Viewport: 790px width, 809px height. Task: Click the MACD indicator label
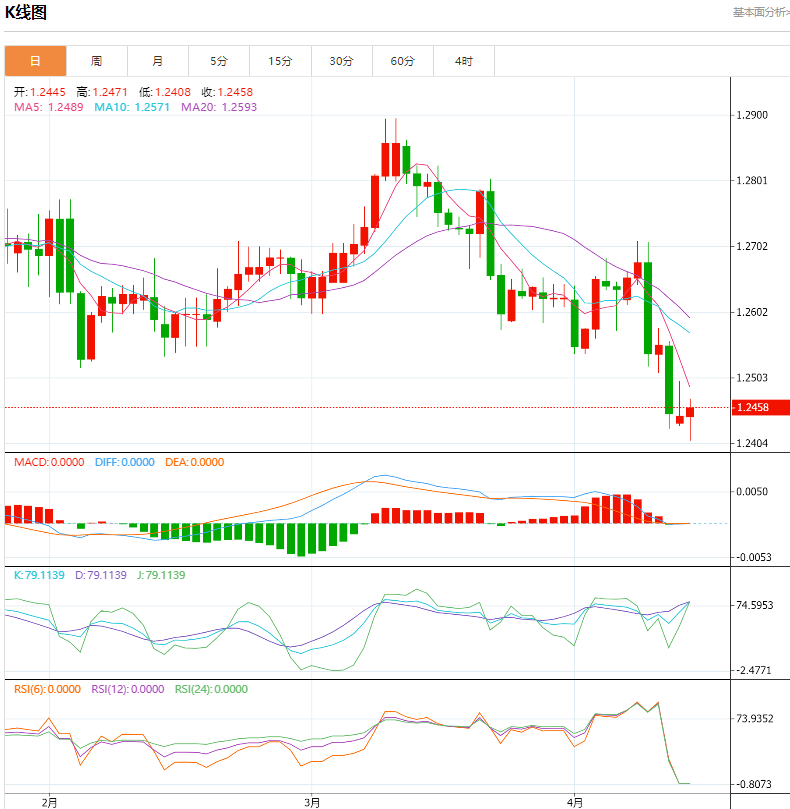(x=49, y=462)
